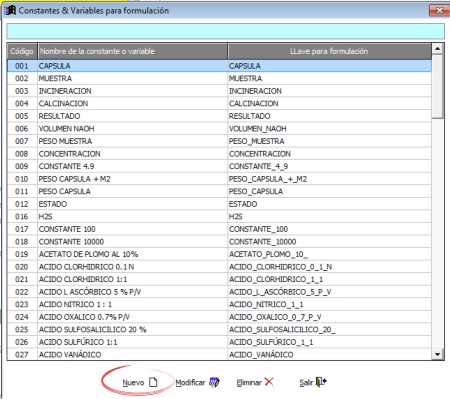This screenshot has width=450, height=399.
Task: Click the CONSTANTE_4_9 key cell
Action: pyautogui.click(x=329, y=166)
